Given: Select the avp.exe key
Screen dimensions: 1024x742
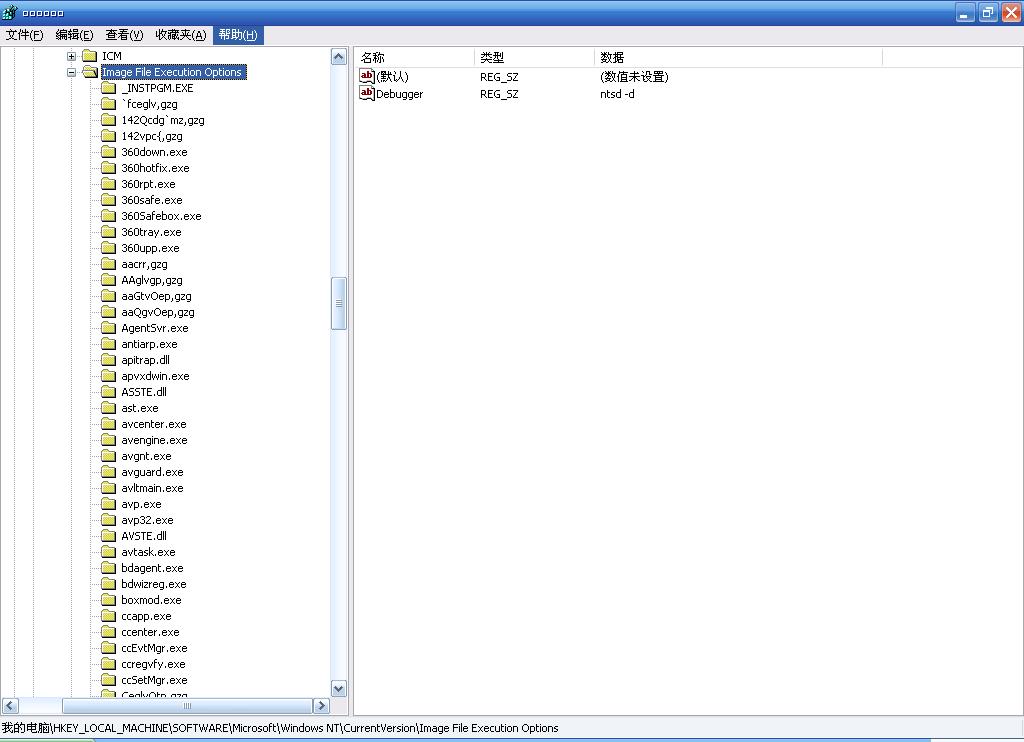Looking at the screenshot, I should click(141, 504).
